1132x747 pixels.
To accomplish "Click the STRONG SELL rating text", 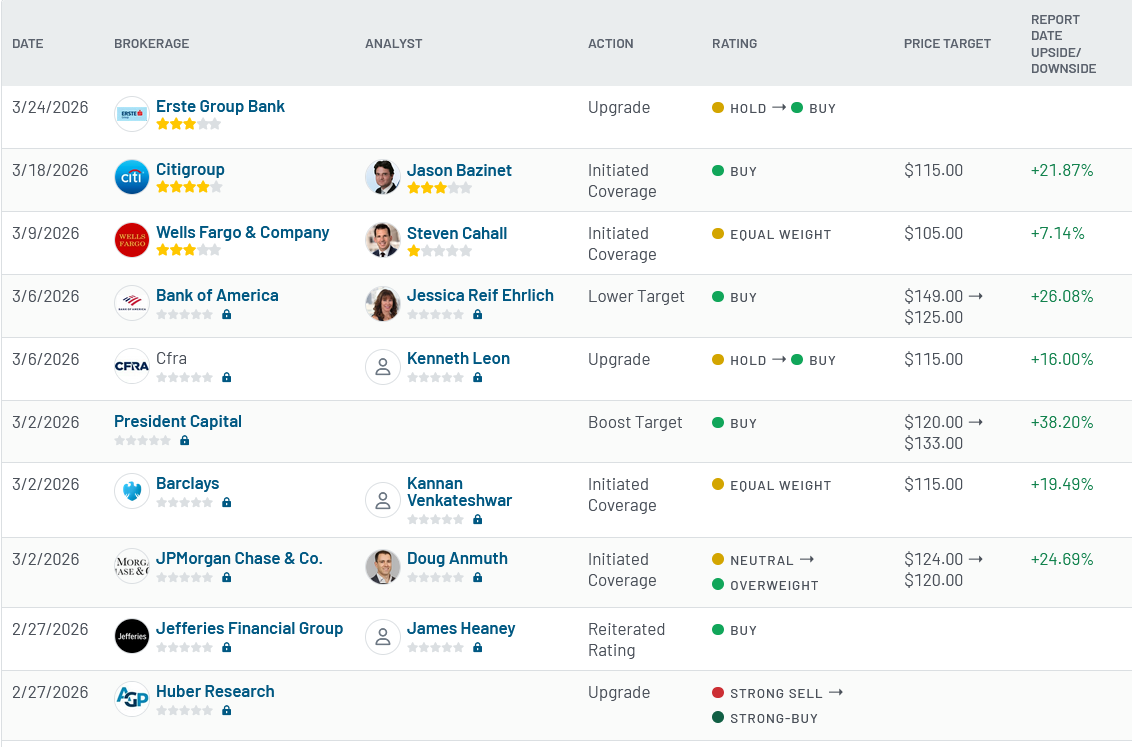I will (x=776, y=693).
